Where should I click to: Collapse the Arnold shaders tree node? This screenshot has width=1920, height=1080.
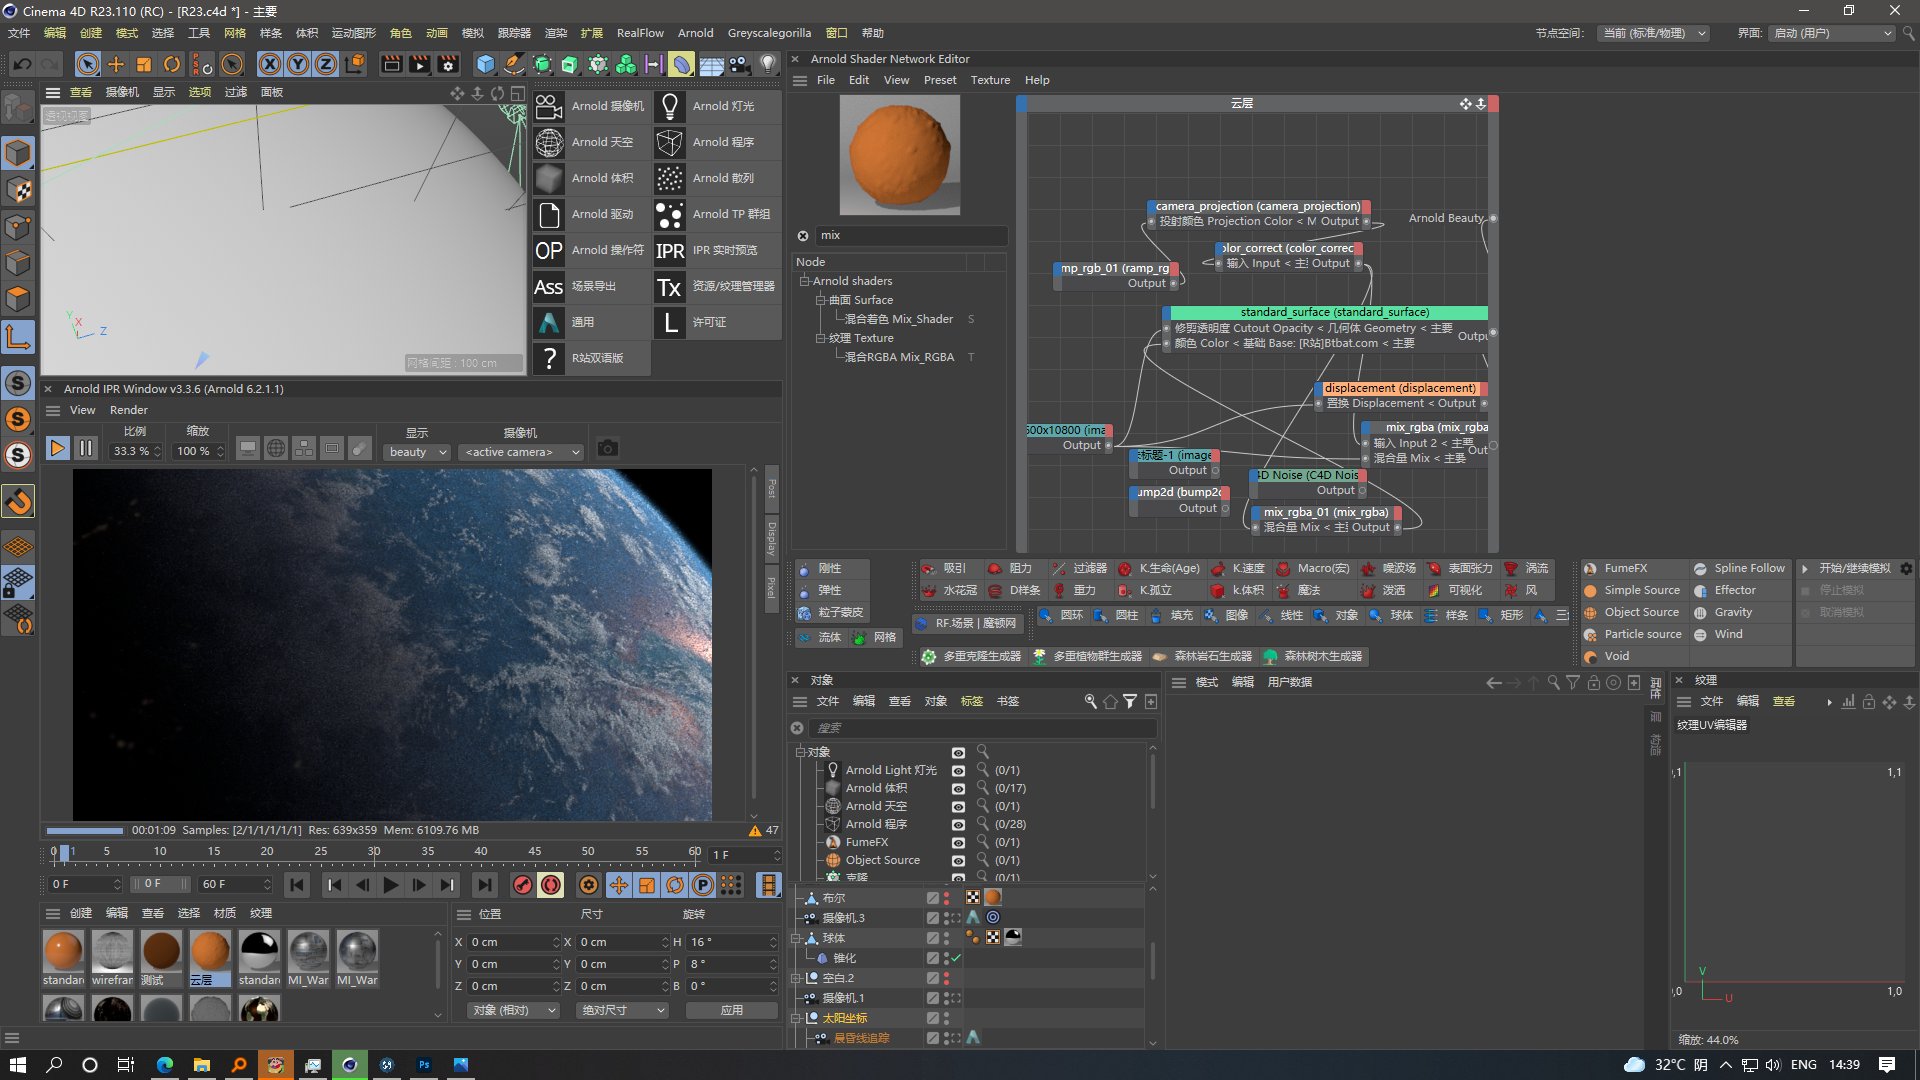click(x=804, y=281)
